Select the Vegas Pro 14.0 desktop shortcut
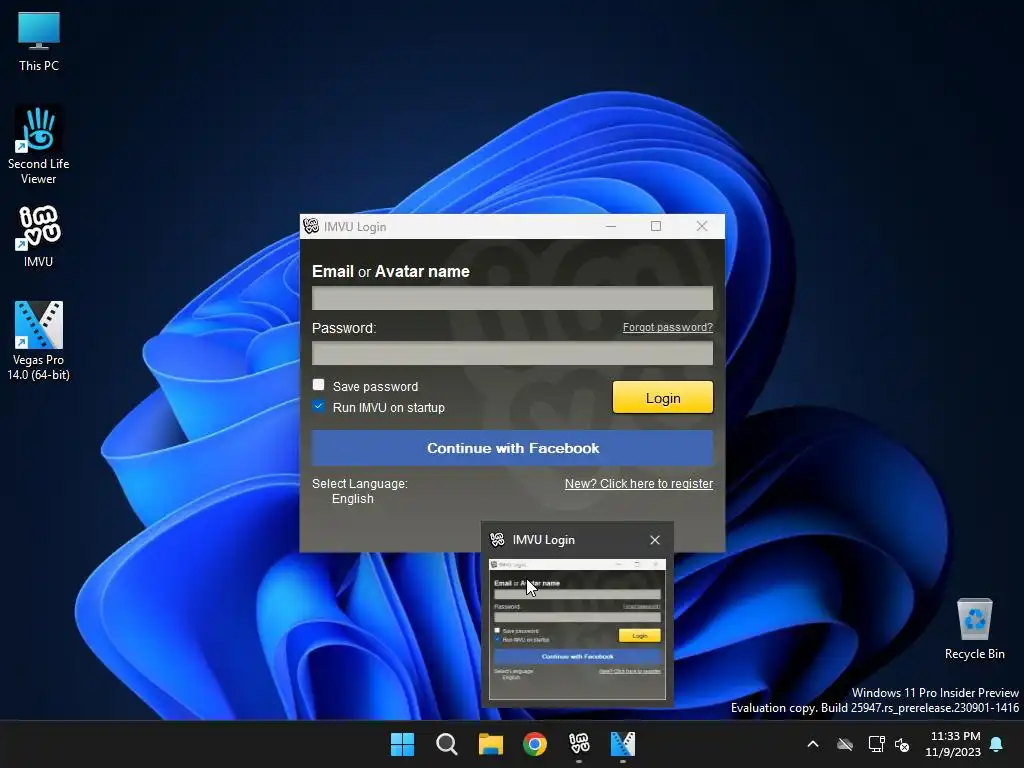1024x768 pixels. [x=39, y=340]
